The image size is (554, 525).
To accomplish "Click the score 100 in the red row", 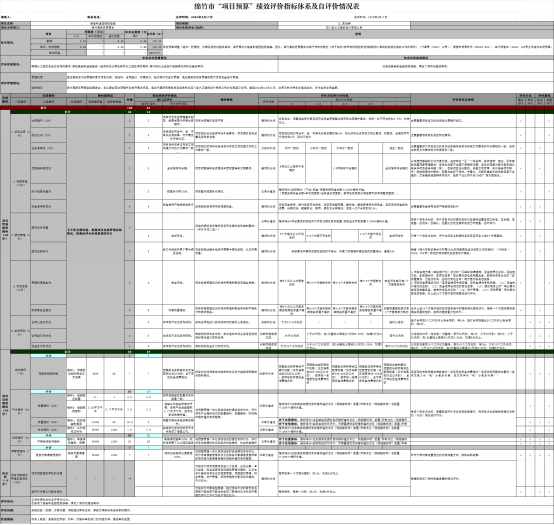I will (x=129, y=108).
